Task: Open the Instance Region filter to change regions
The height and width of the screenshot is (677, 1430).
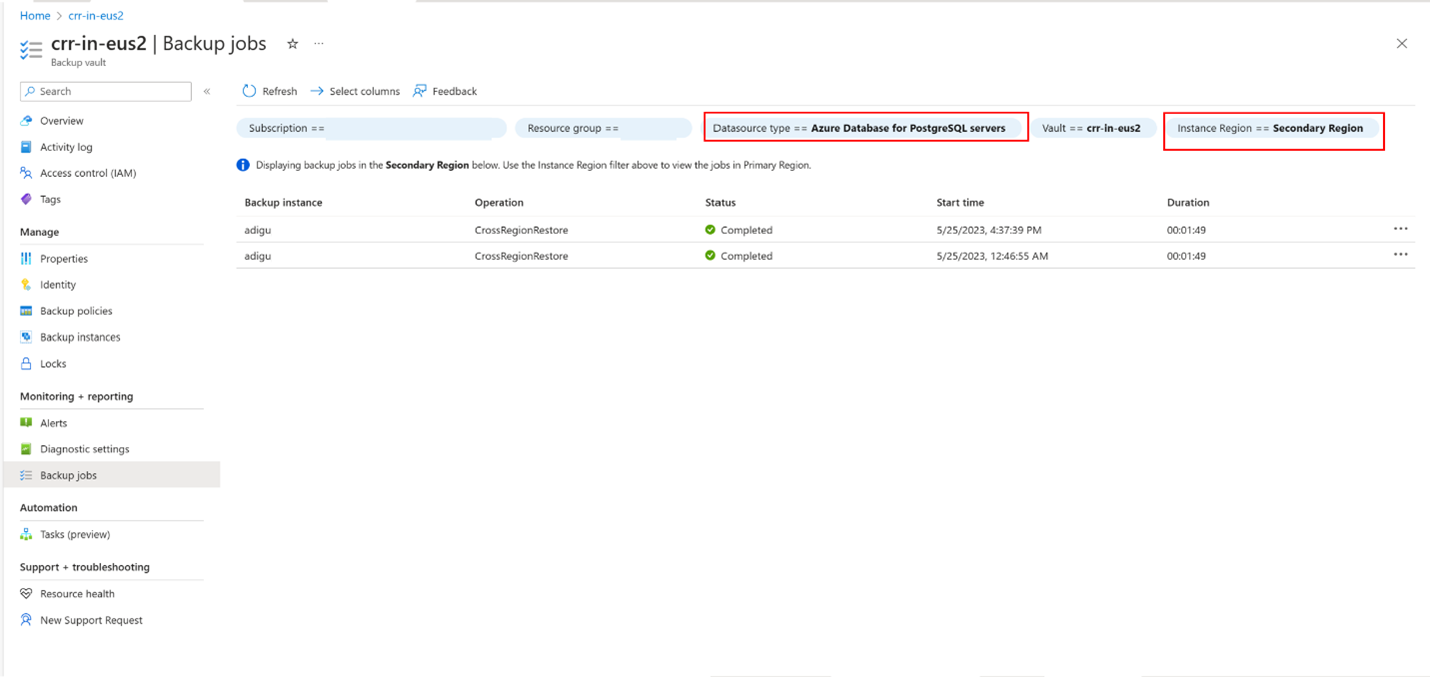Action: coord(1273,128)
